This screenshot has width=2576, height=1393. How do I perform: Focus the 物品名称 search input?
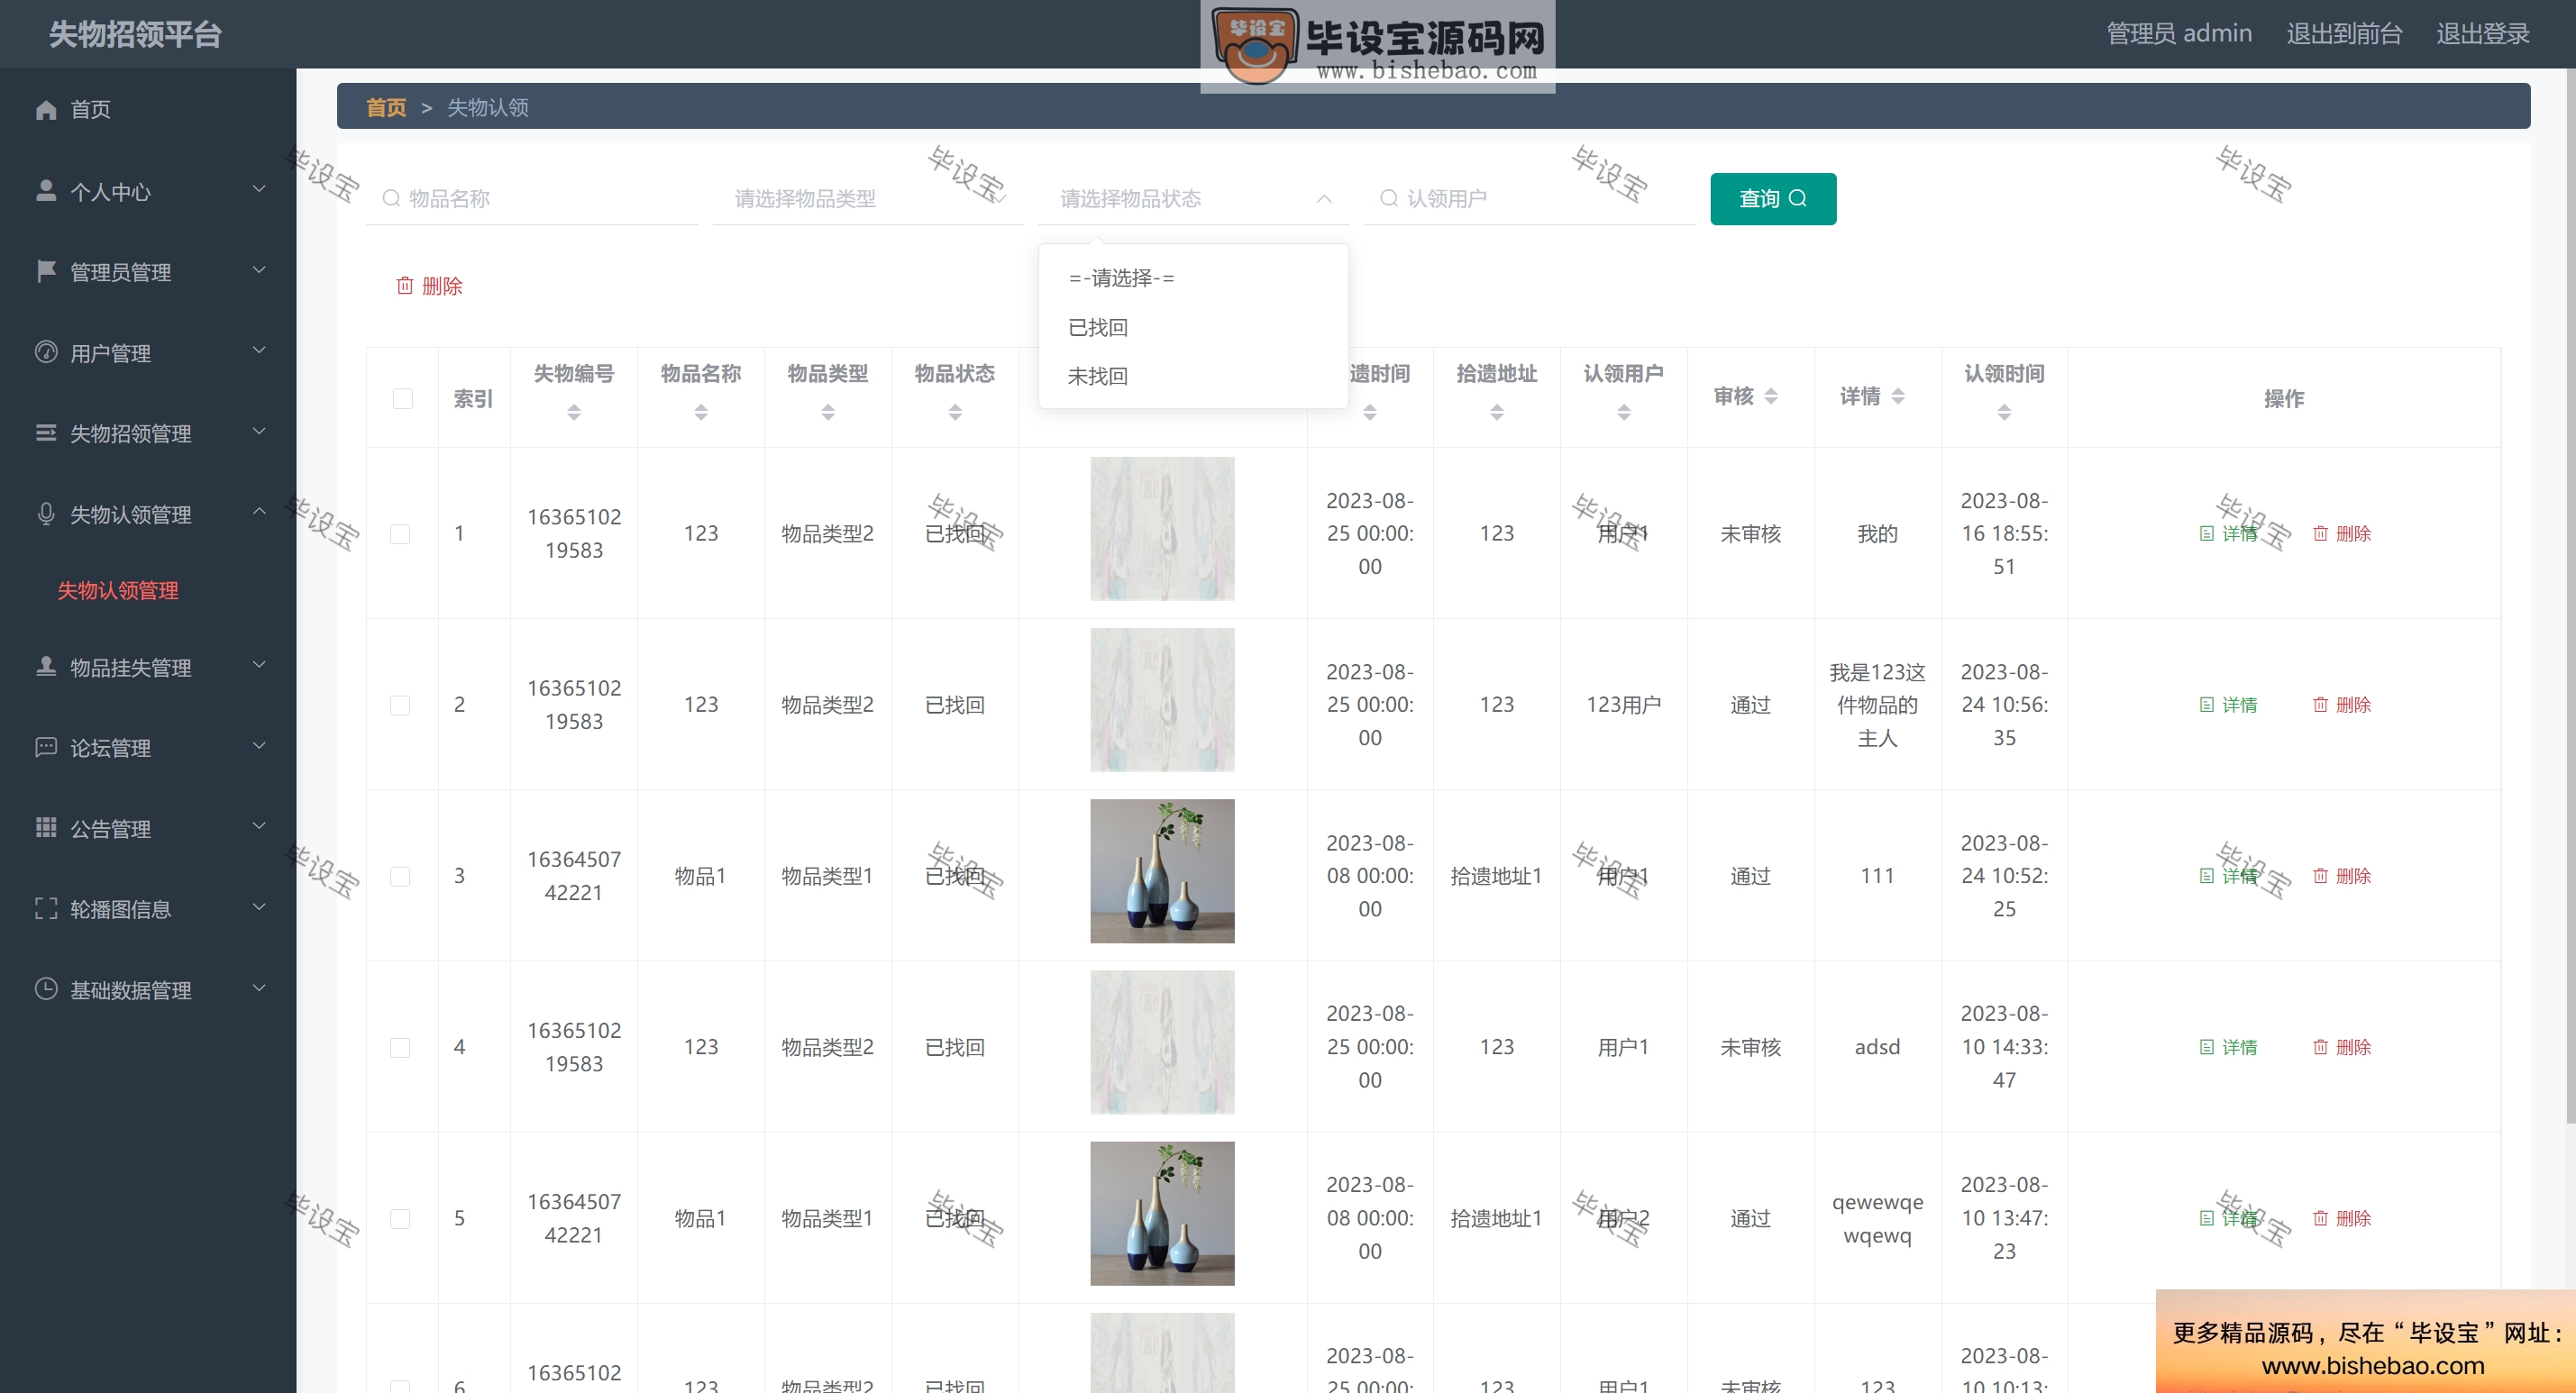pyautogui.click(x=532, y=198)
